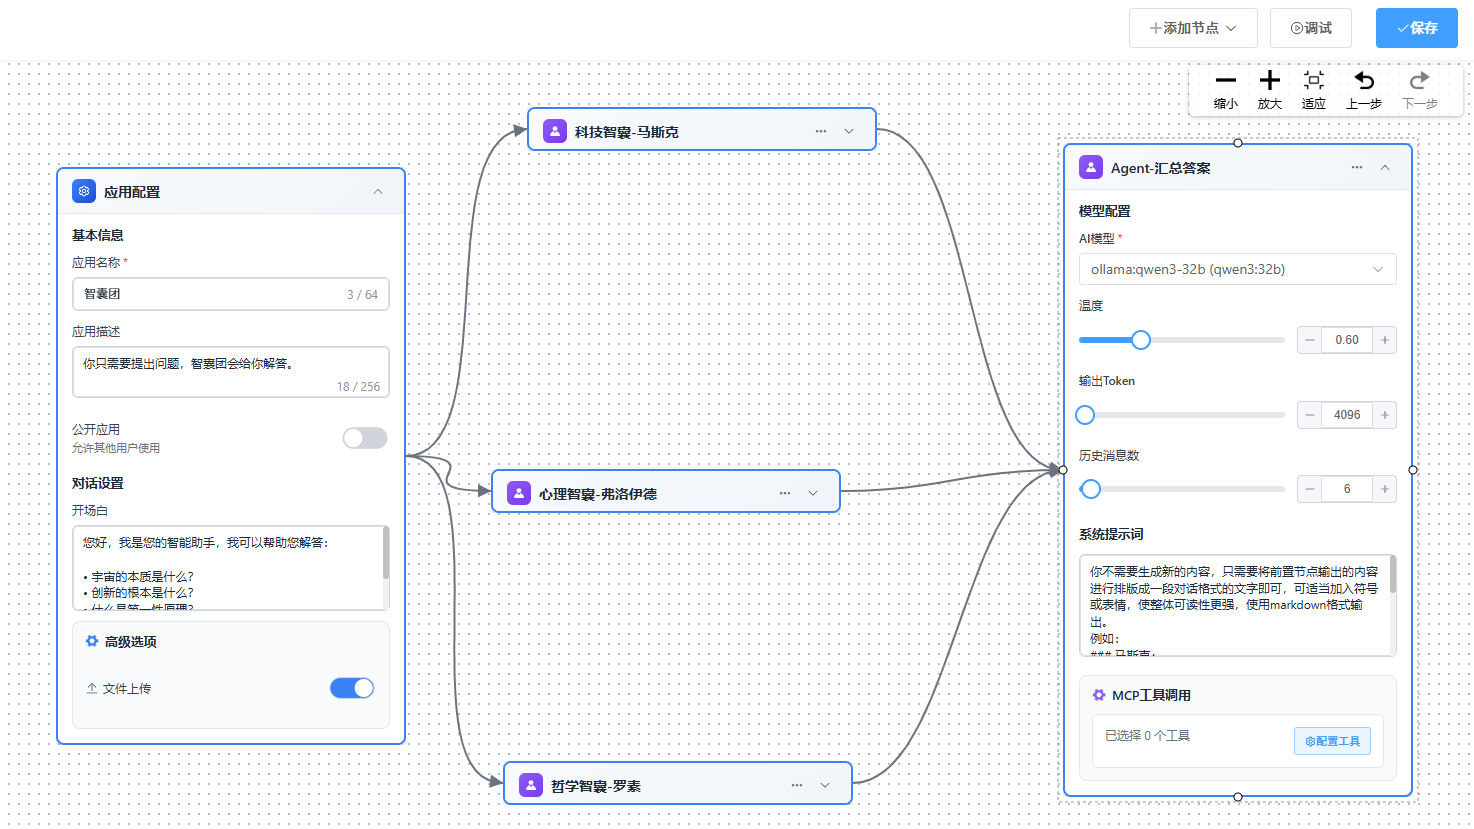Viewport: 1474px width, 829px height.
Task: Click the 保存 save button
Action: pos(1416,28)
